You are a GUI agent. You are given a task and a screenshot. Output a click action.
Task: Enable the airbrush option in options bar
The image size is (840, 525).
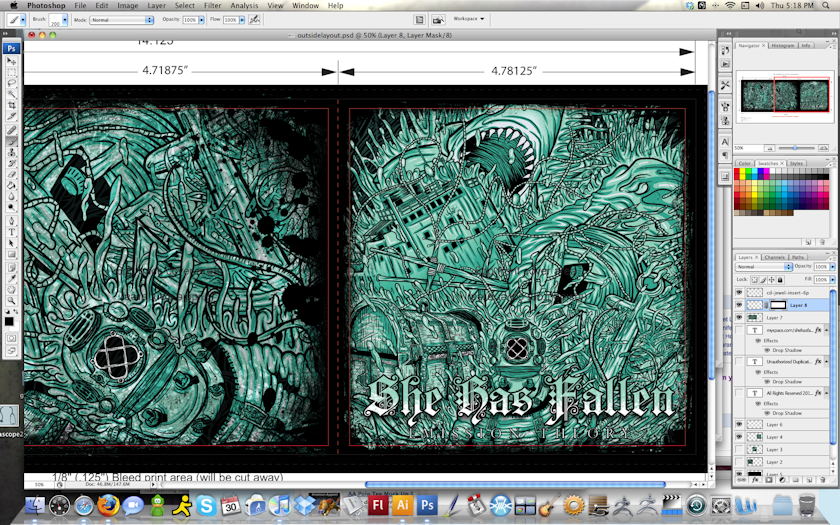pyautogui.click(x=255, y=19)
